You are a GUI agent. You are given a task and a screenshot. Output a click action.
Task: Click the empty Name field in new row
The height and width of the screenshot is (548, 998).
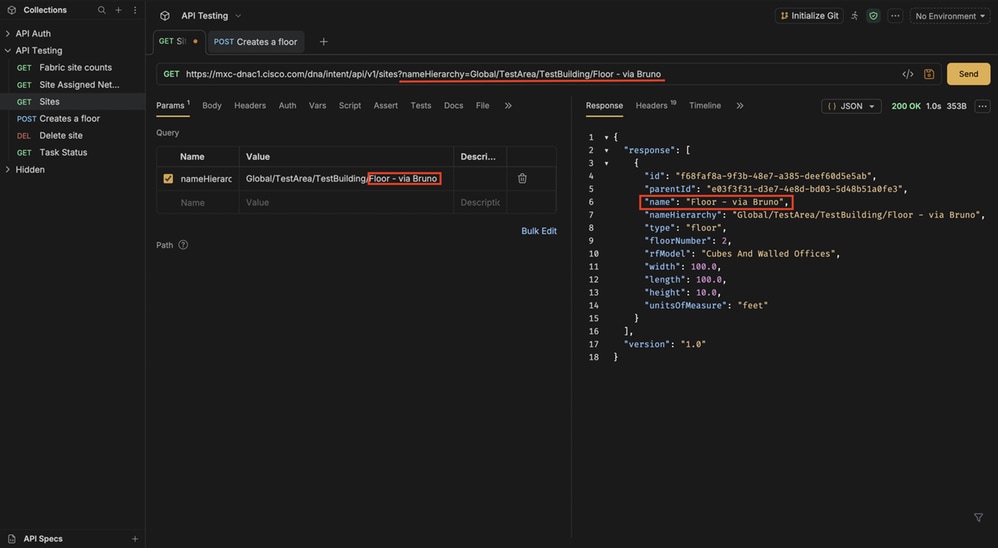coord(198,203)
